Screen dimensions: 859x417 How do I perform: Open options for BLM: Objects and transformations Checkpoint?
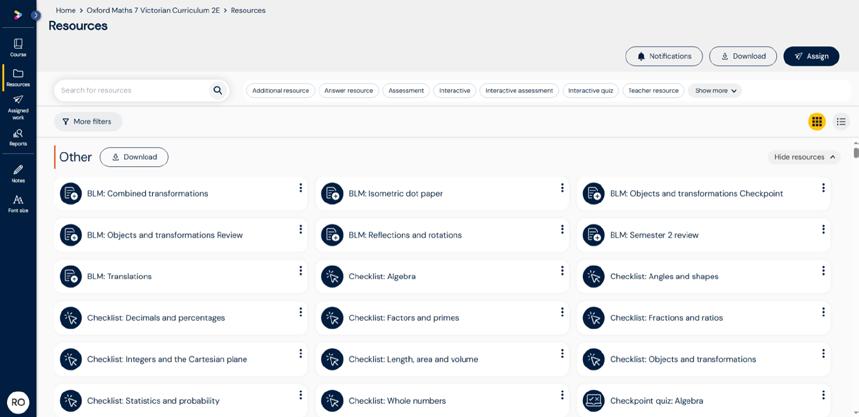[823, 188]
